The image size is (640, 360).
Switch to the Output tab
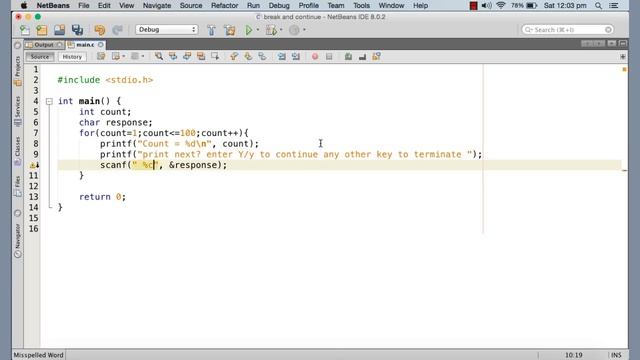44,44
